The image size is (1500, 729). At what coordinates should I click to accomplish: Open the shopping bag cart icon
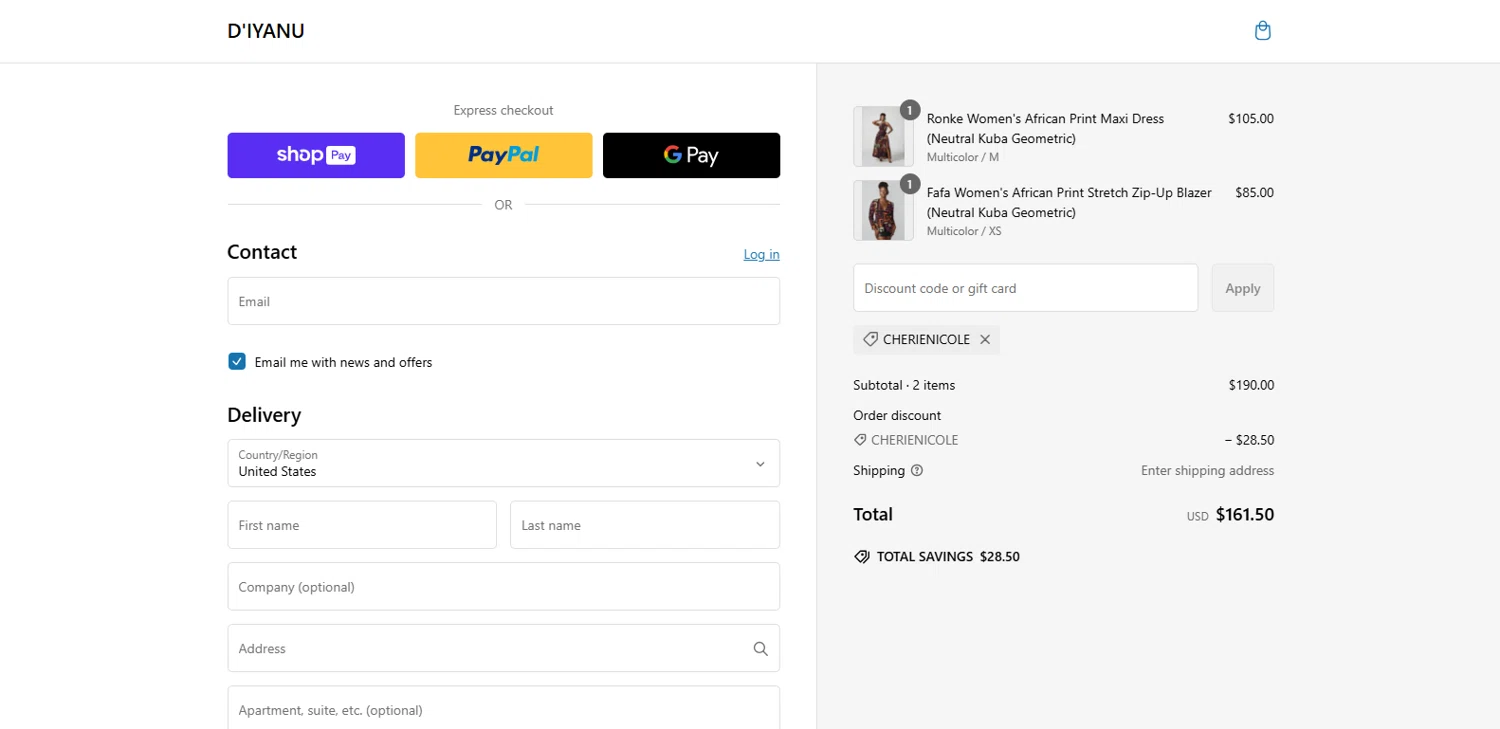point(1263,31)
